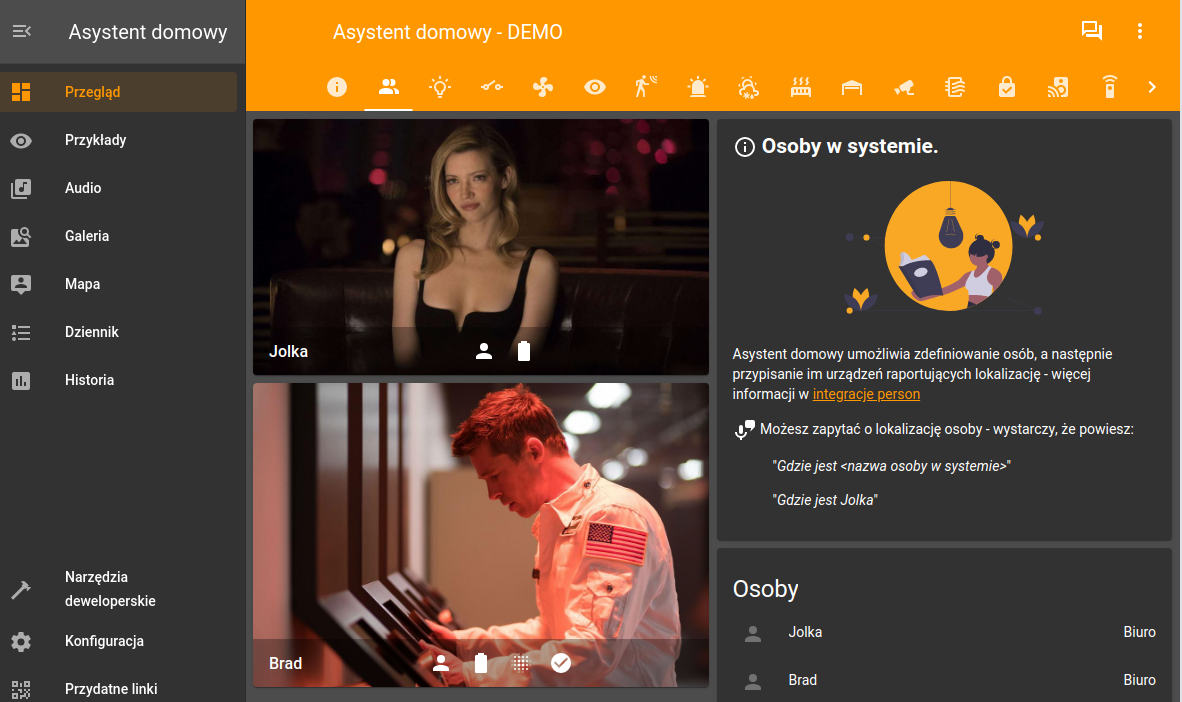1182x702 pixels.
Task: Click the "Asystent domowy" sidebar title
Action: pyautogui.click(x=148, y=32)
